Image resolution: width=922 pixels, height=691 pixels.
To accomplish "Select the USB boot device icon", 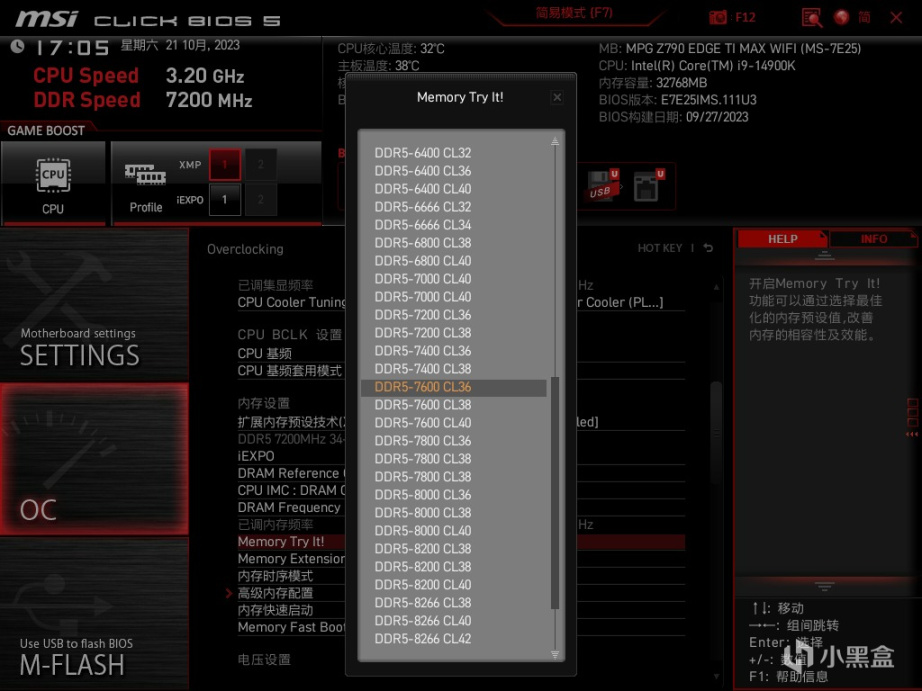I will 603,186.
